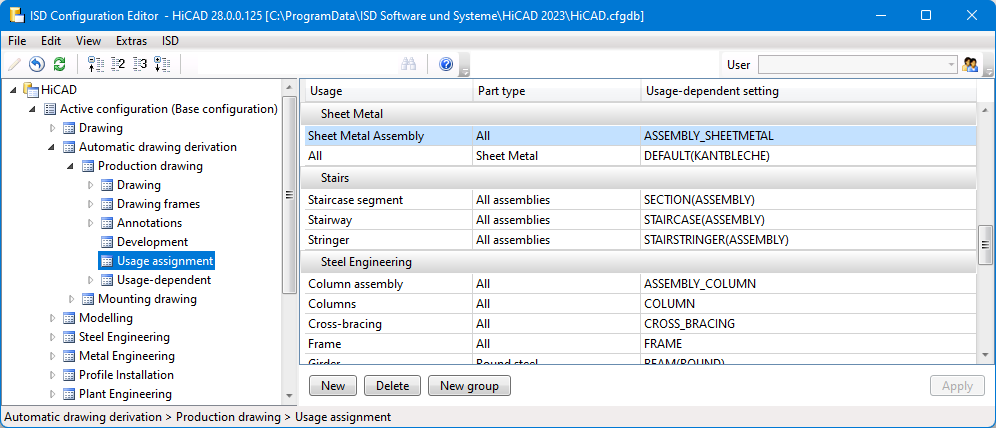The height and width of the screenshot is (428, 996).
Task: Expand the Usage-dependent tree node
Action: click(x=90, y=280)
